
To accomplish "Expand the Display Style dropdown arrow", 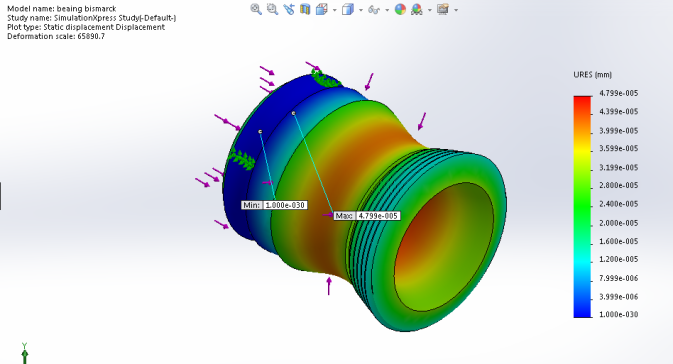I will (x=361, y=10).
